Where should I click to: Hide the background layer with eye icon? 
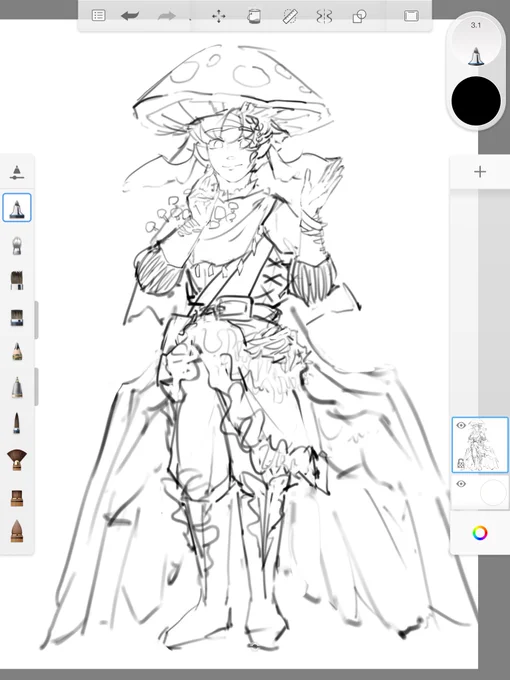tap(461, 484)
